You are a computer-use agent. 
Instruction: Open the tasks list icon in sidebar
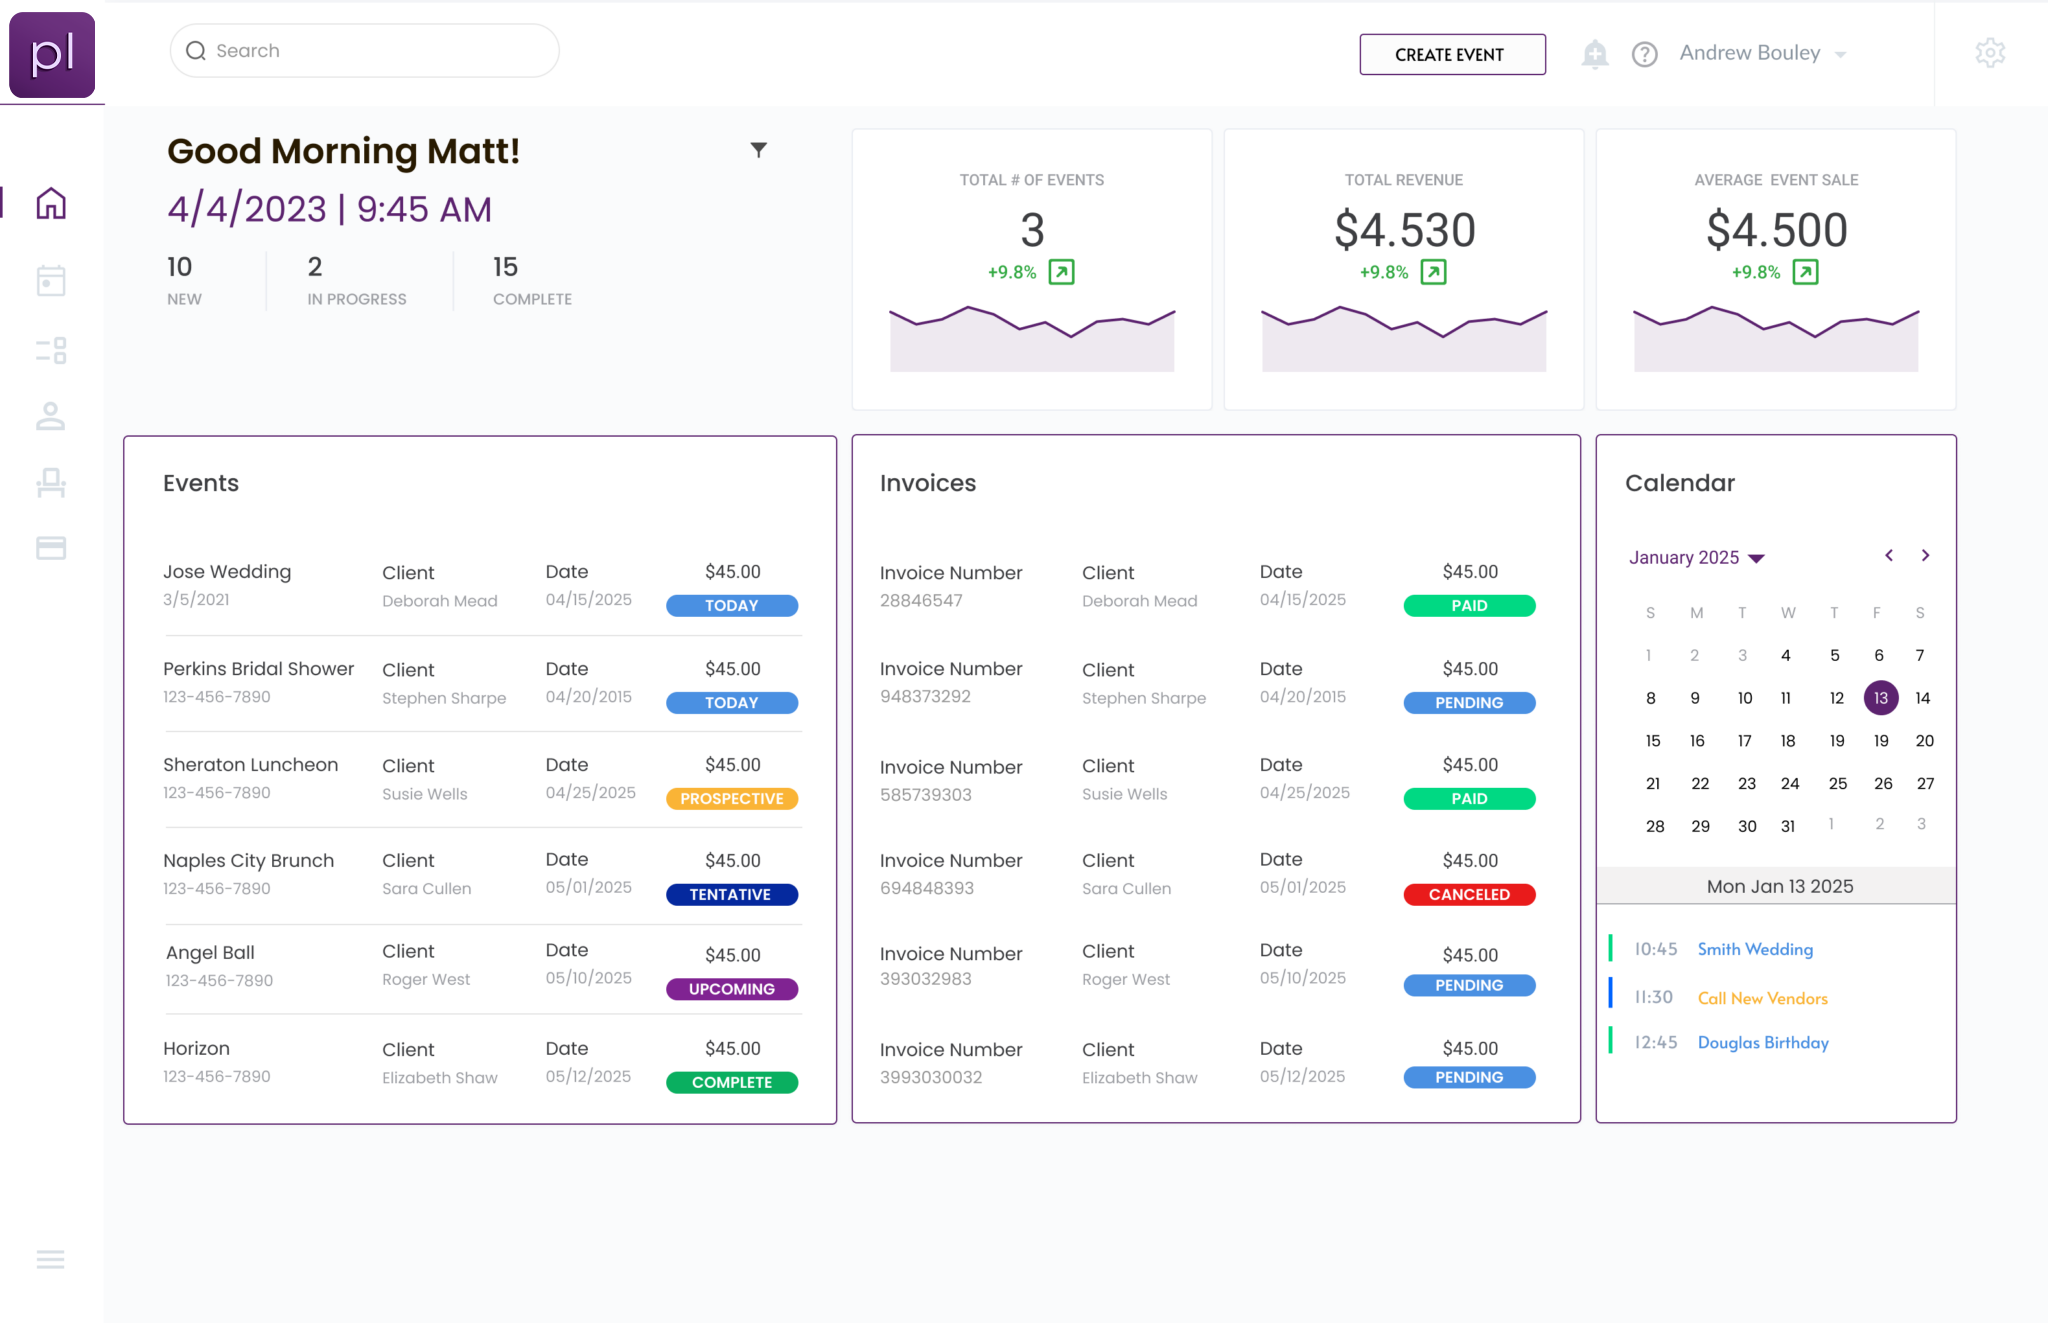pos(51,350)
